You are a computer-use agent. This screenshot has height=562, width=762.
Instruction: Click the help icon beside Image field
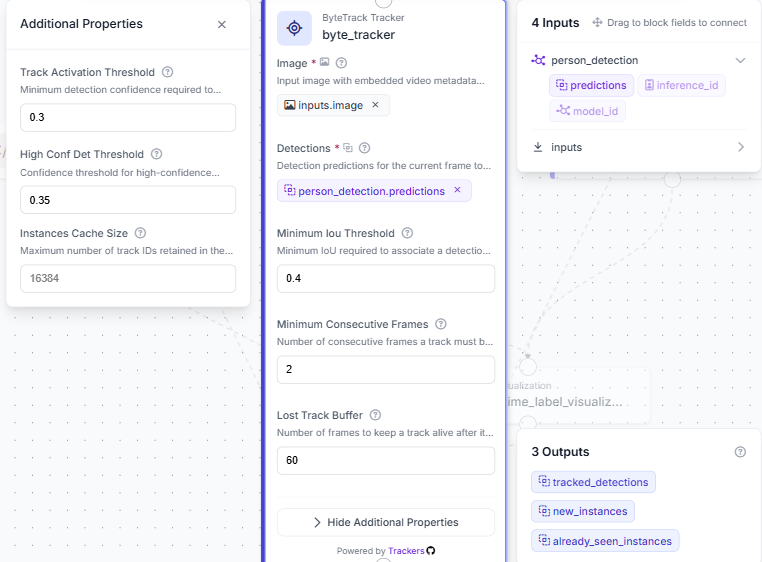342,63
